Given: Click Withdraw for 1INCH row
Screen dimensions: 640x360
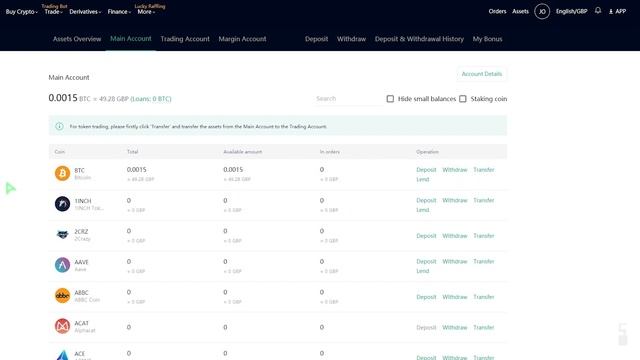Looking at the screenshot, I should pyautogui.click(x=455, y=200).
